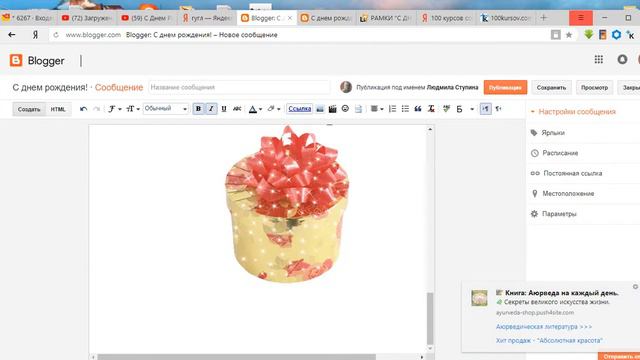Image resolution: width=640 pixels, height=360 pixels.
Task: Open 'Аюрведическая литература >>>' notification link
Action: click(544, 327)
